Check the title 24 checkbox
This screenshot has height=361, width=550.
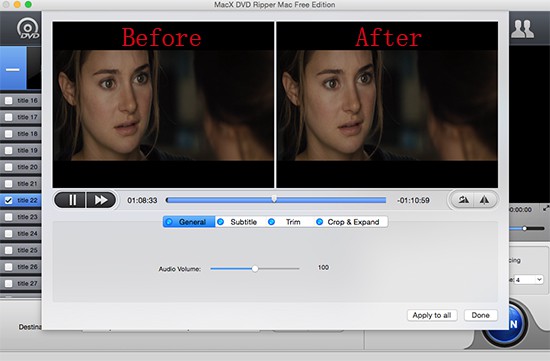[x=8, y=234]
